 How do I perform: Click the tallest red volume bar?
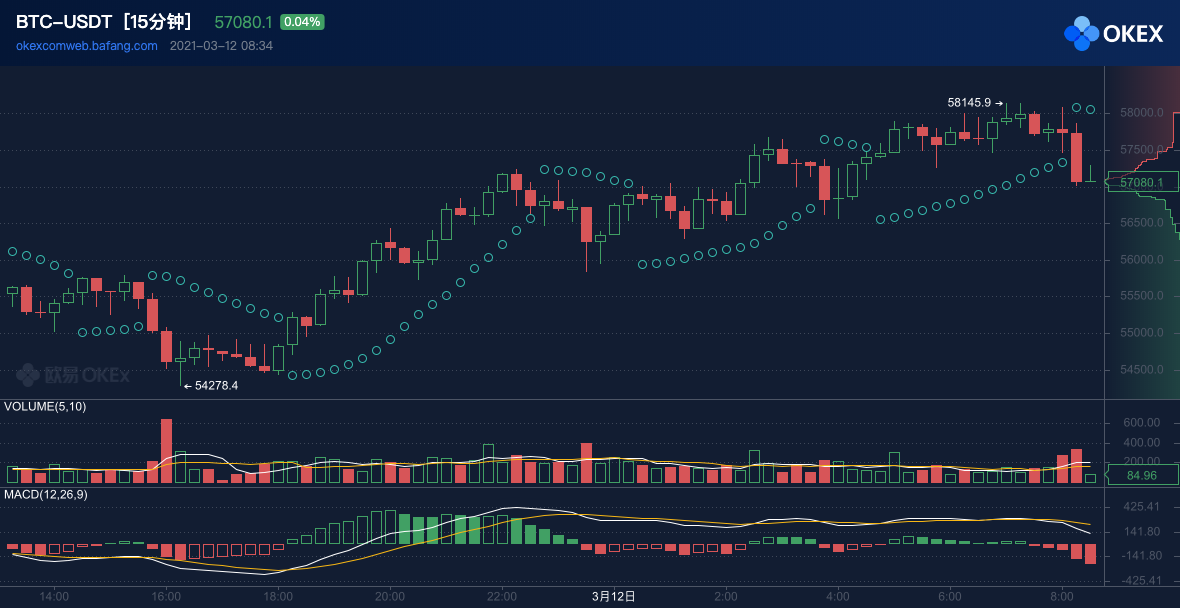[x=166, y=451]
